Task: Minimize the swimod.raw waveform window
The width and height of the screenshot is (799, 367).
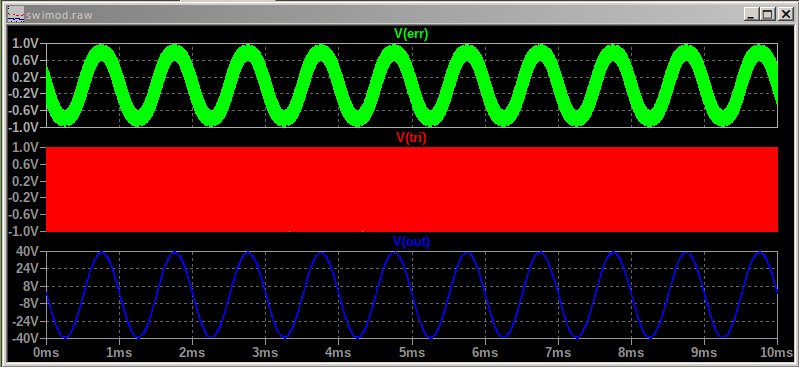Action: tap(751, 14)
